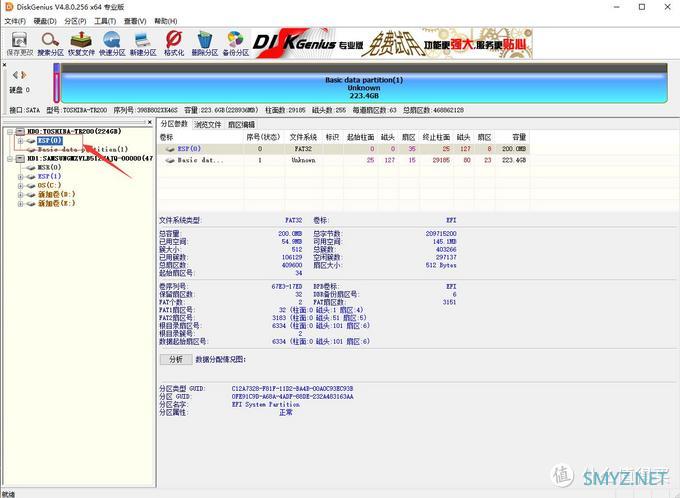Collapse the HD1:SAMSUNG disk node
This screenshot has width=680, height=498.
(x=10, y=159)
